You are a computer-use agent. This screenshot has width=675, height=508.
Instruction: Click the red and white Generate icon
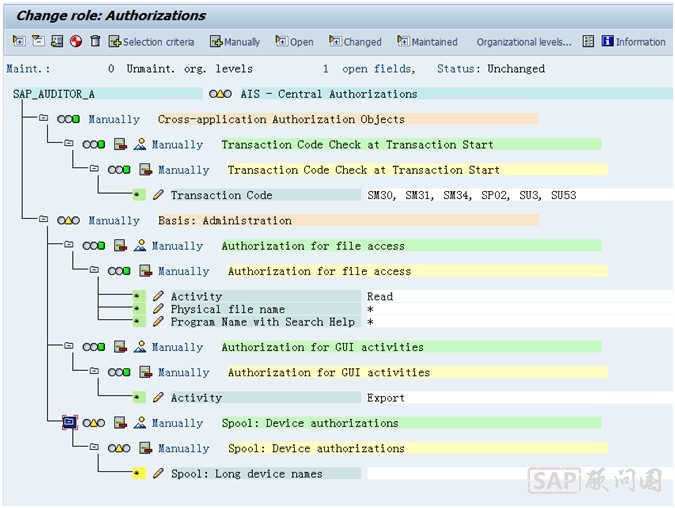(x=76, y=41)
